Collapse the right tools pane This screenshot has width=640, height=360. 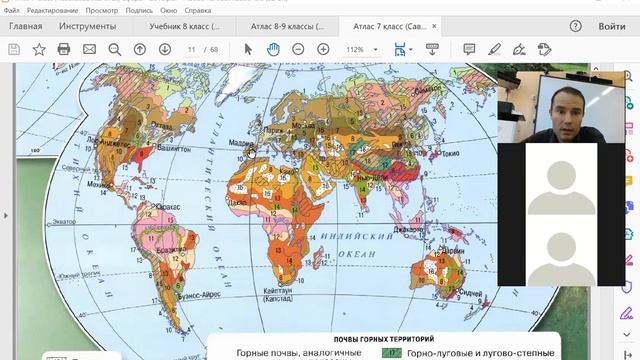coord(627,356)
